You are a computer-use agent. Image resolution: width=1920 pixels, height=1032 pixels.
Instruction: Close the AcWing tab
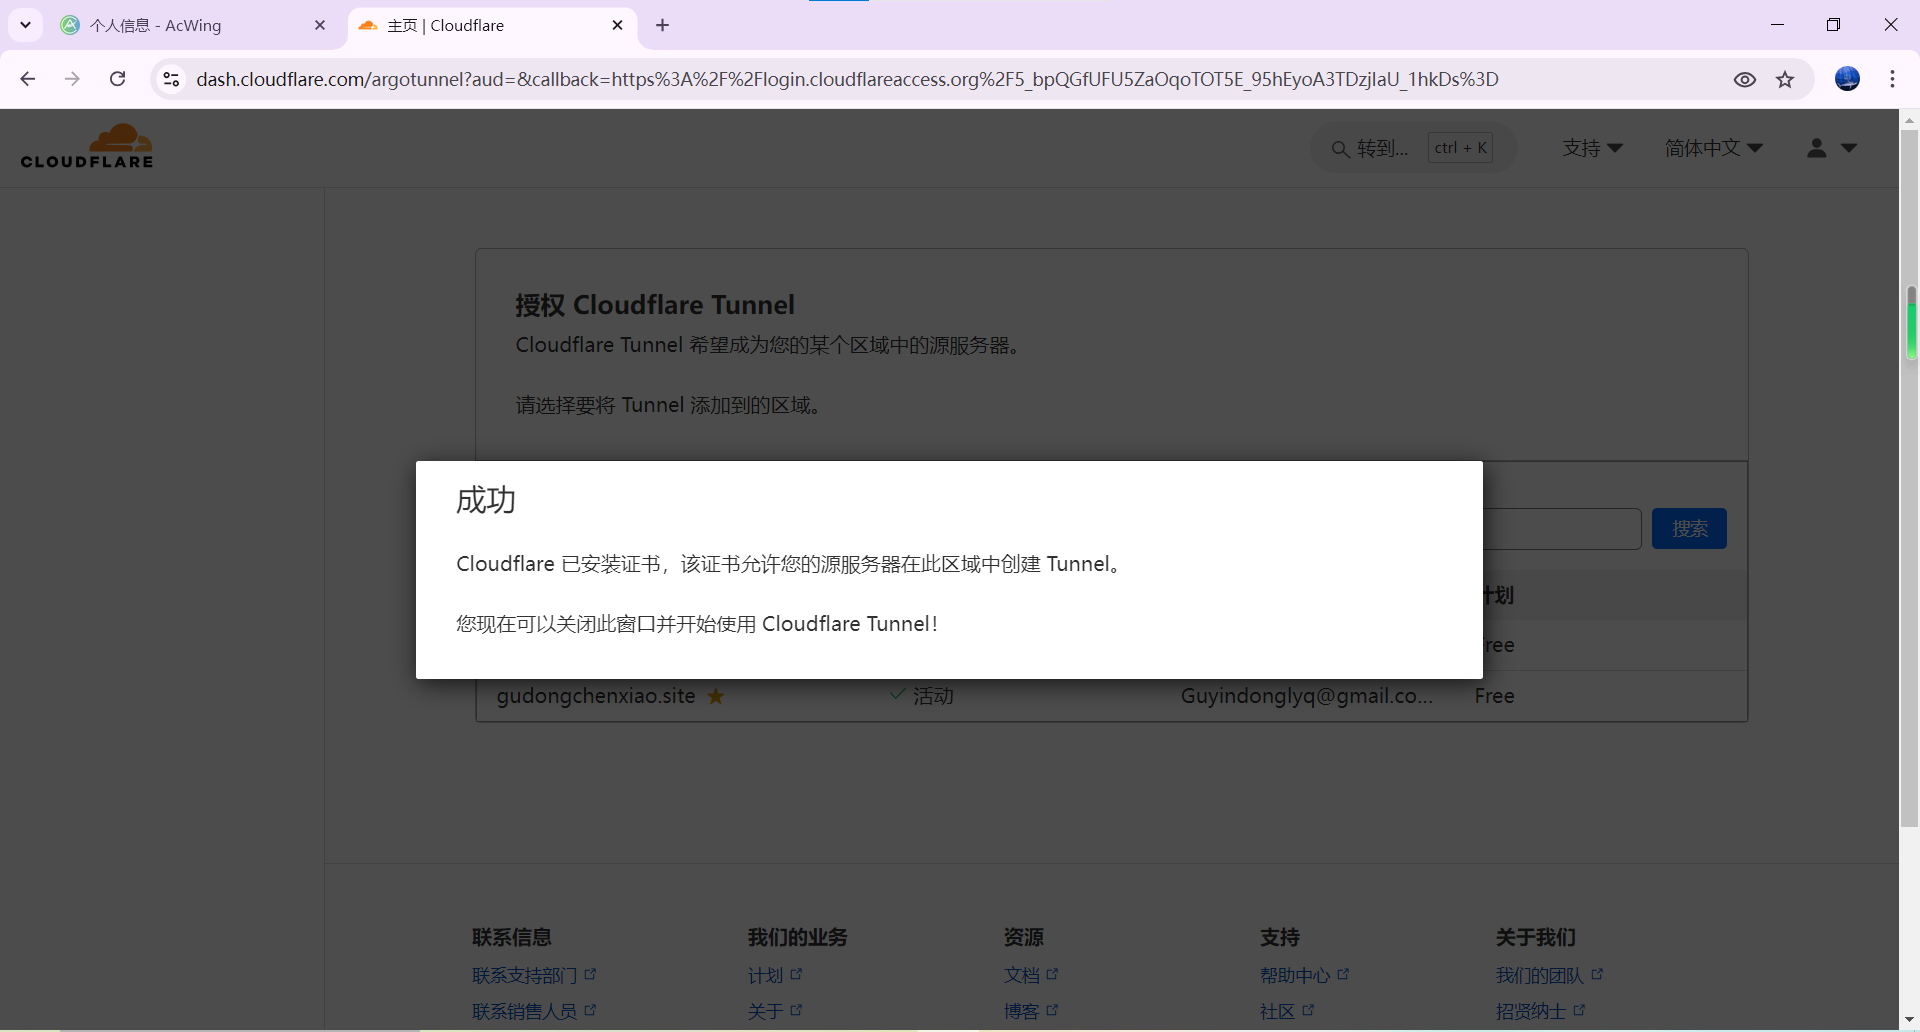click(320, 25)
